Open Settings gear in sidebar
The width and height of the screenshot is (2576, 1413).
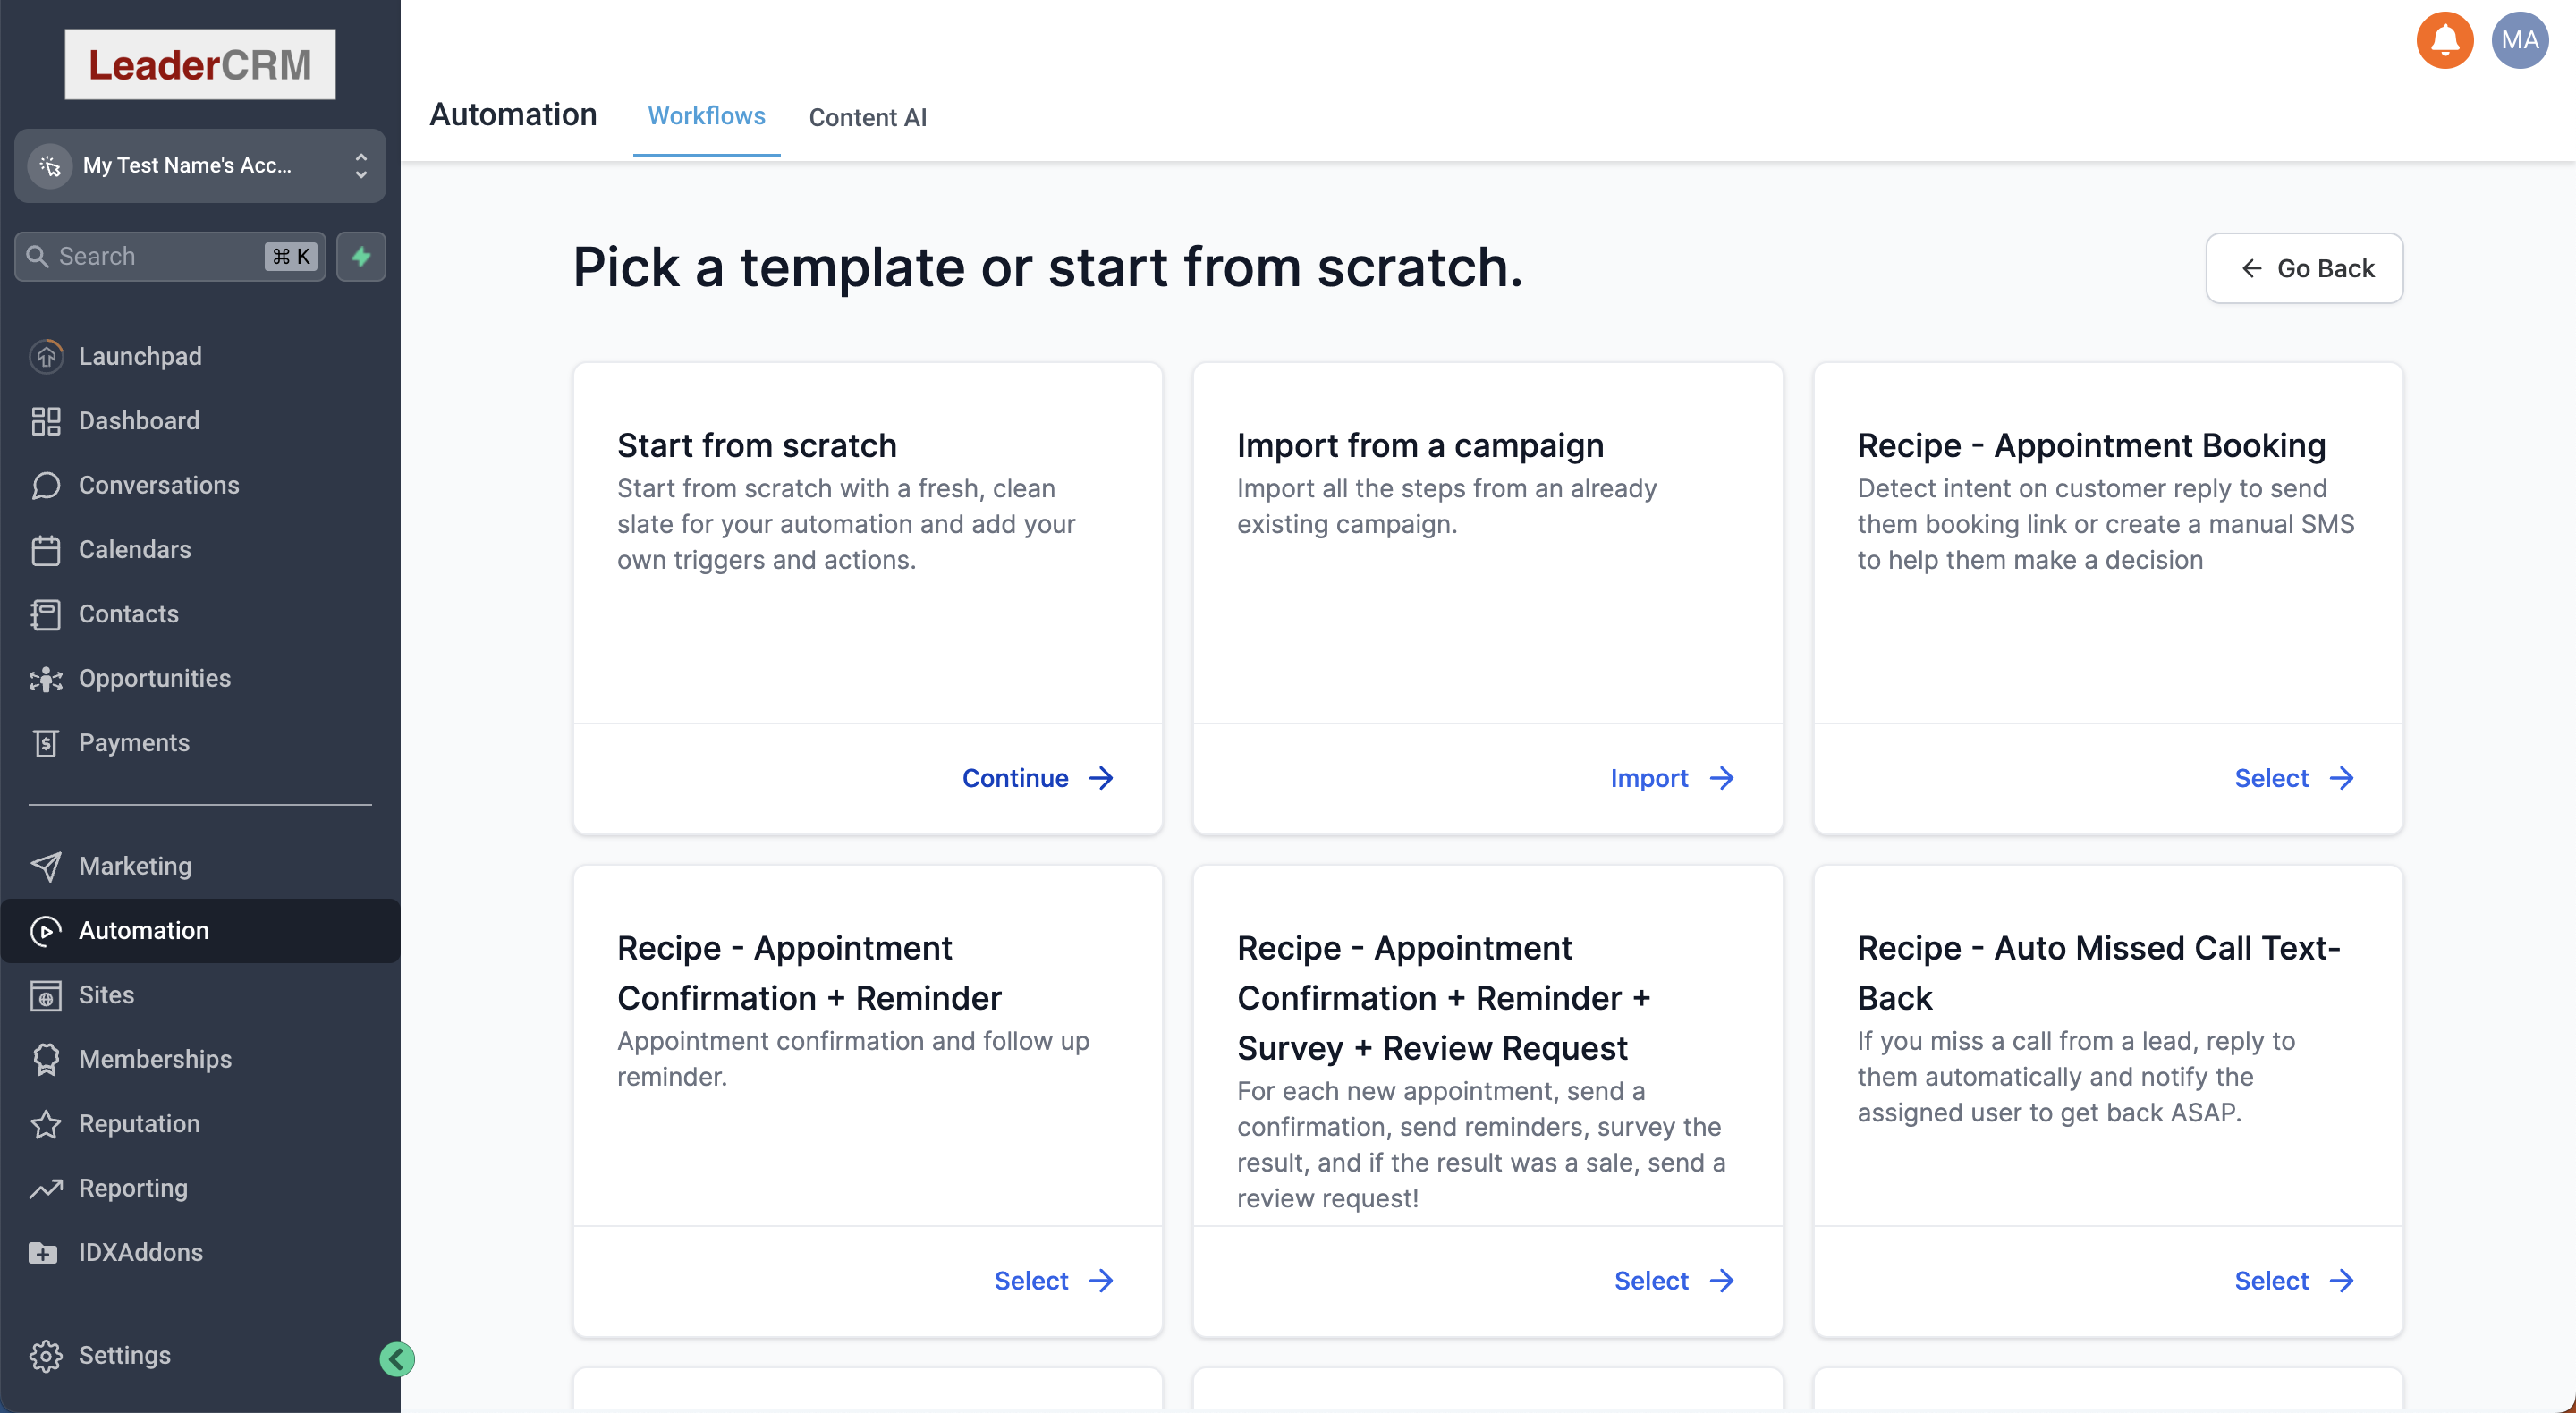point(124,1355)
